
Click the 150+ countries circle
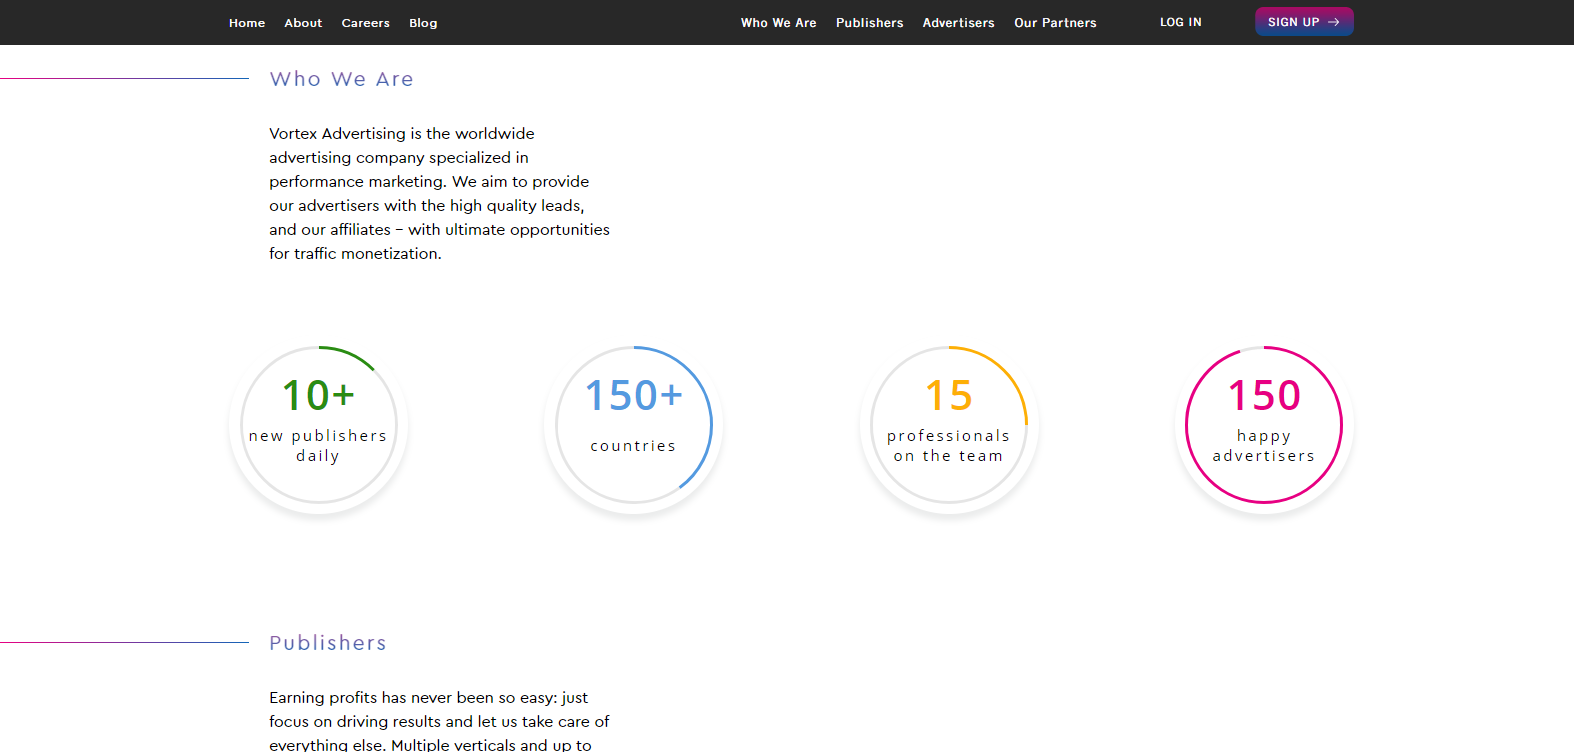[x=634, y=425]
